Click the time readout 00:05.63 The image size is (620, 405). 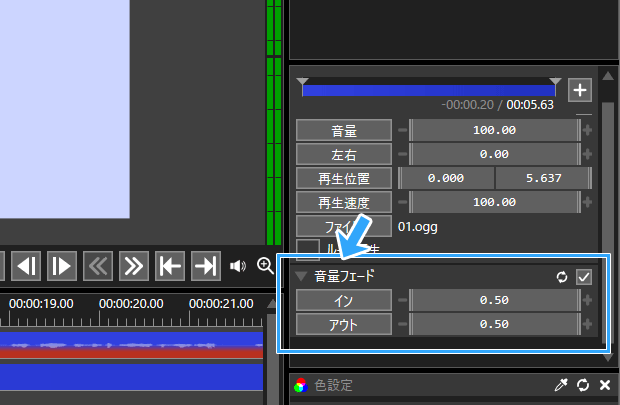pyautogui.click(x=530, y=105)
